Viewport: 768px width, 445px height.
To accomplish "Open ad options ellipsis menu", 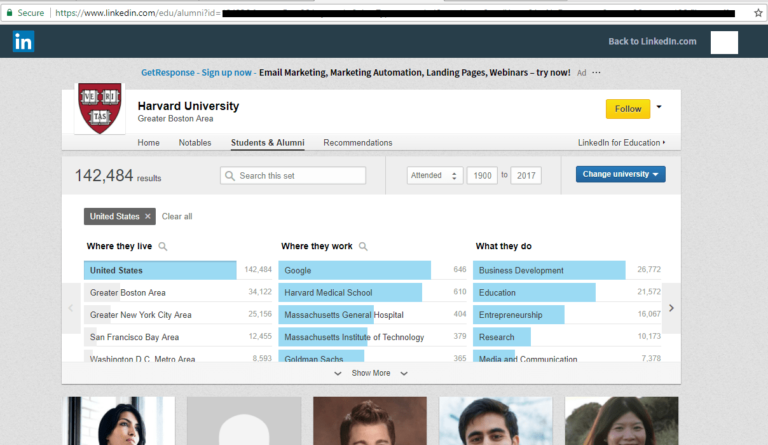I will click(596, 72).
